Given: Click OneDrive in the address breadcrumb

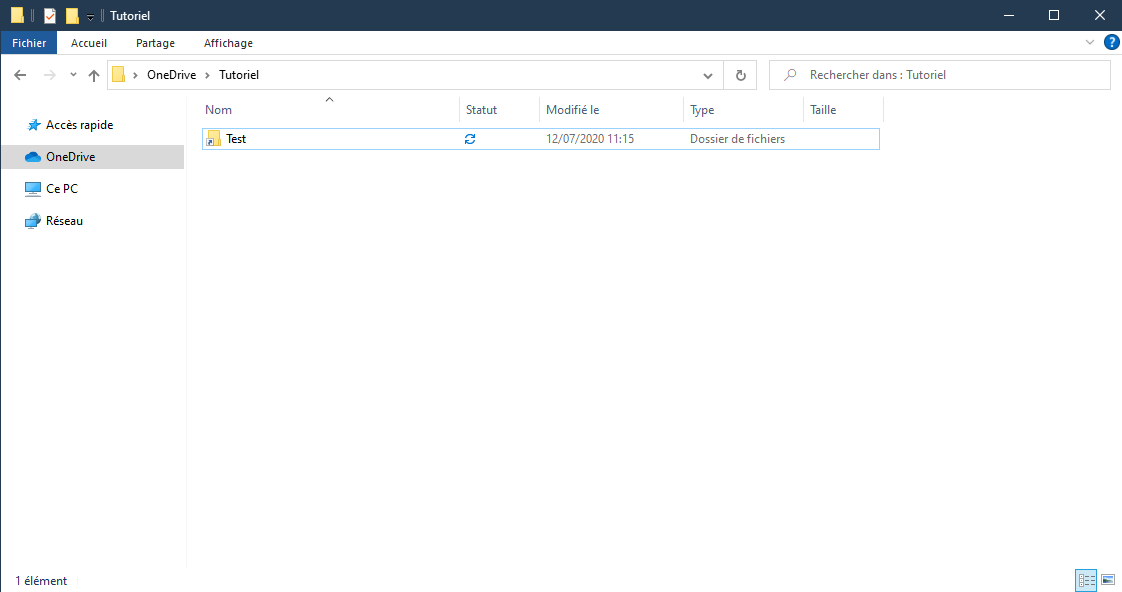Looking at the screenshot, I should click(171, 75).
